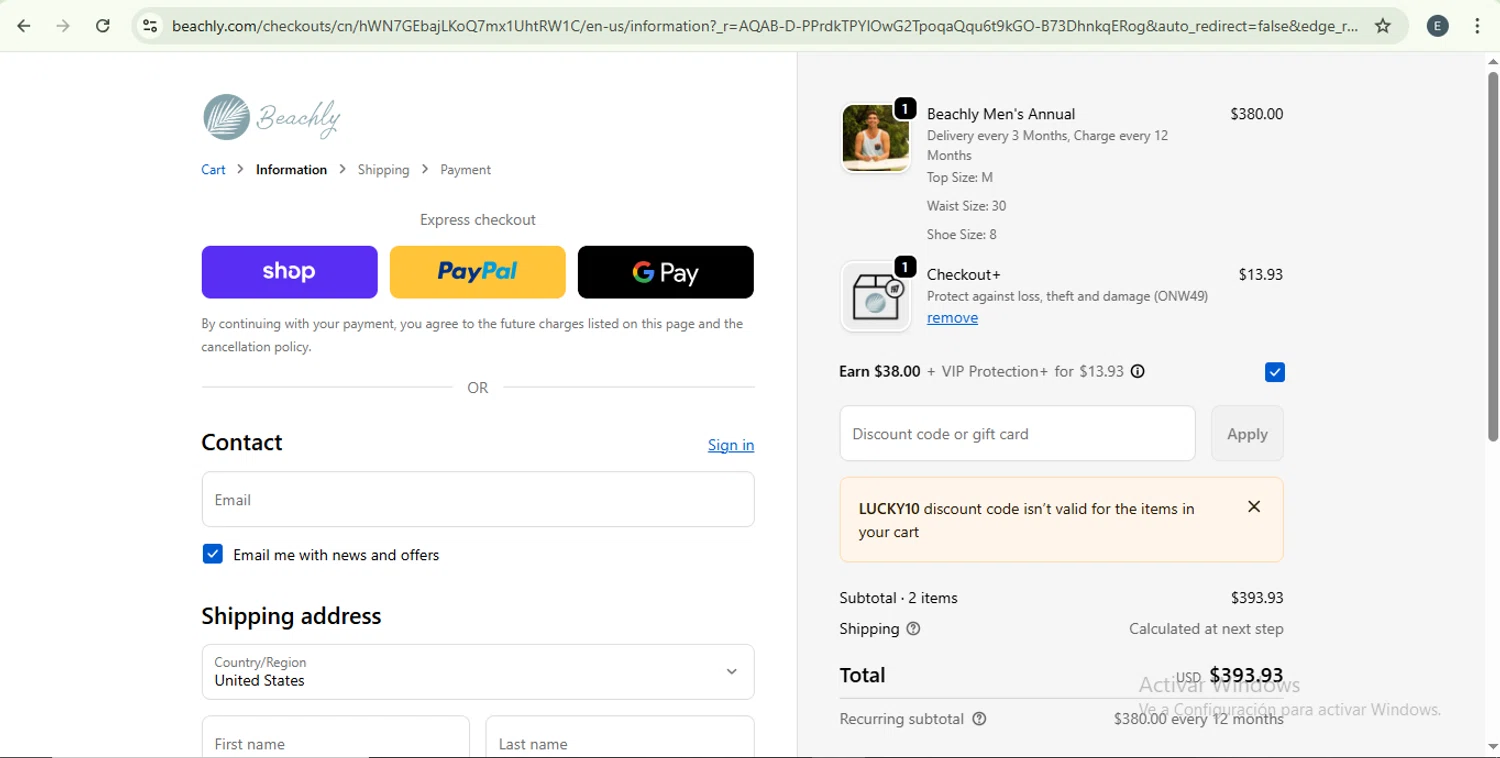Click 'Top Size: M' text
The height and width of the screenshot is (758, 1500).
pyautogui.click(x=960, y=177)
